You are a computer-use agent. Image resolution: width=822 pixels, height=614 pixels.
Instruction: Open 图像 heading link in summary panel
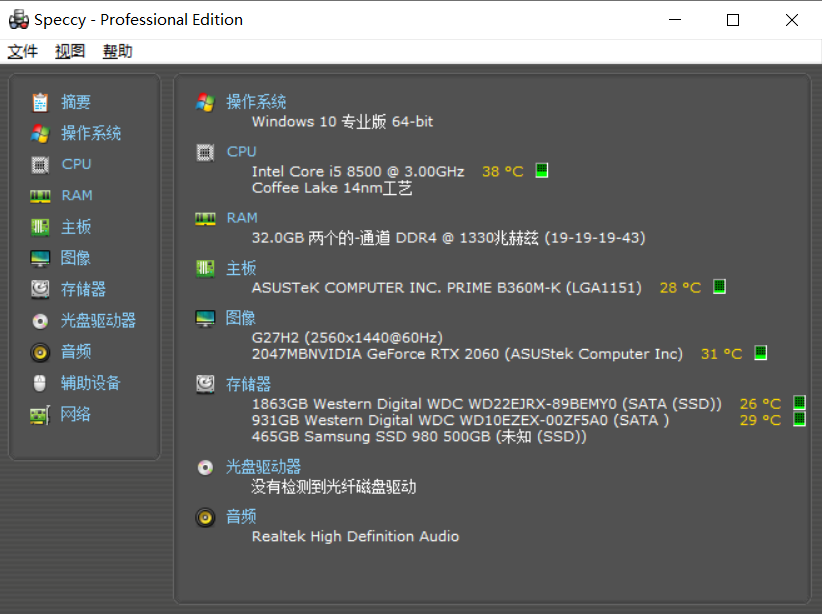[x=241, y=318]
